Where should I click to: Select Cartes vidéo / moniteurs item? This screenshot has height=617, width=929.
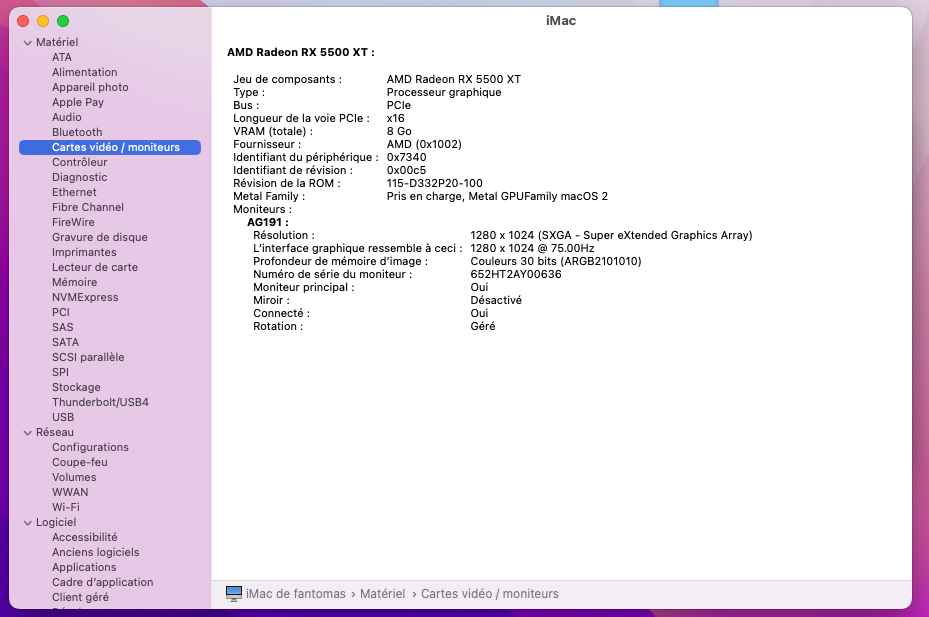coord(110,147)
